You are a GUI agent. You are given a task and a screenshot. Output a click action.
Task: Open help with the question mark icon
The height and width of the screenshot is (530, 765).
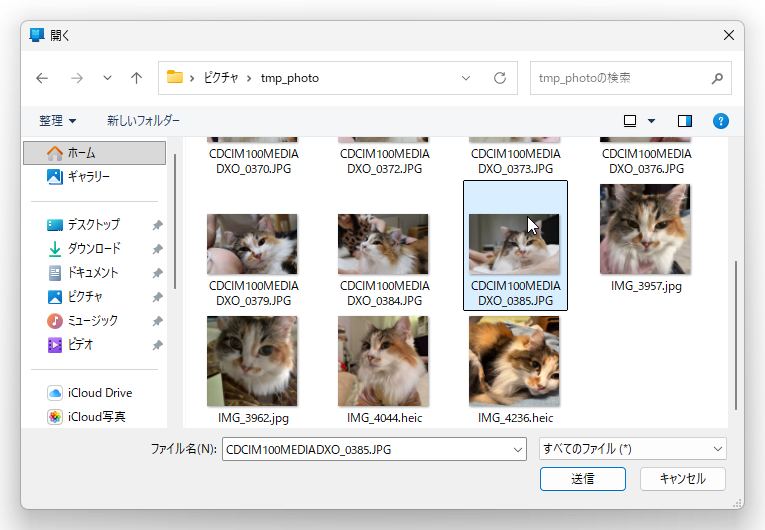point(721,121)
